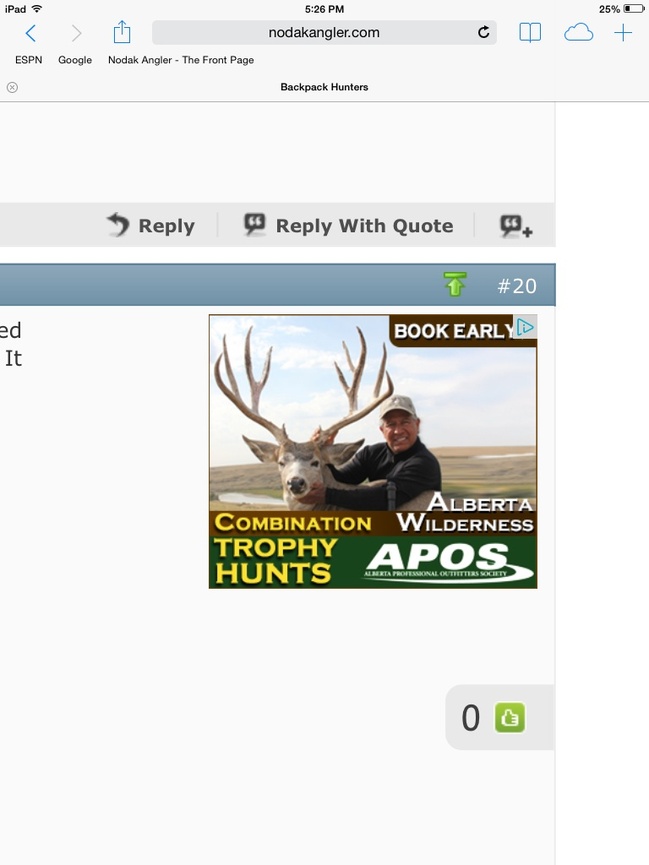This screenshot has height=865, width=649.
Task: Tap the Safari forward arrow
Action: coord(77,33)
